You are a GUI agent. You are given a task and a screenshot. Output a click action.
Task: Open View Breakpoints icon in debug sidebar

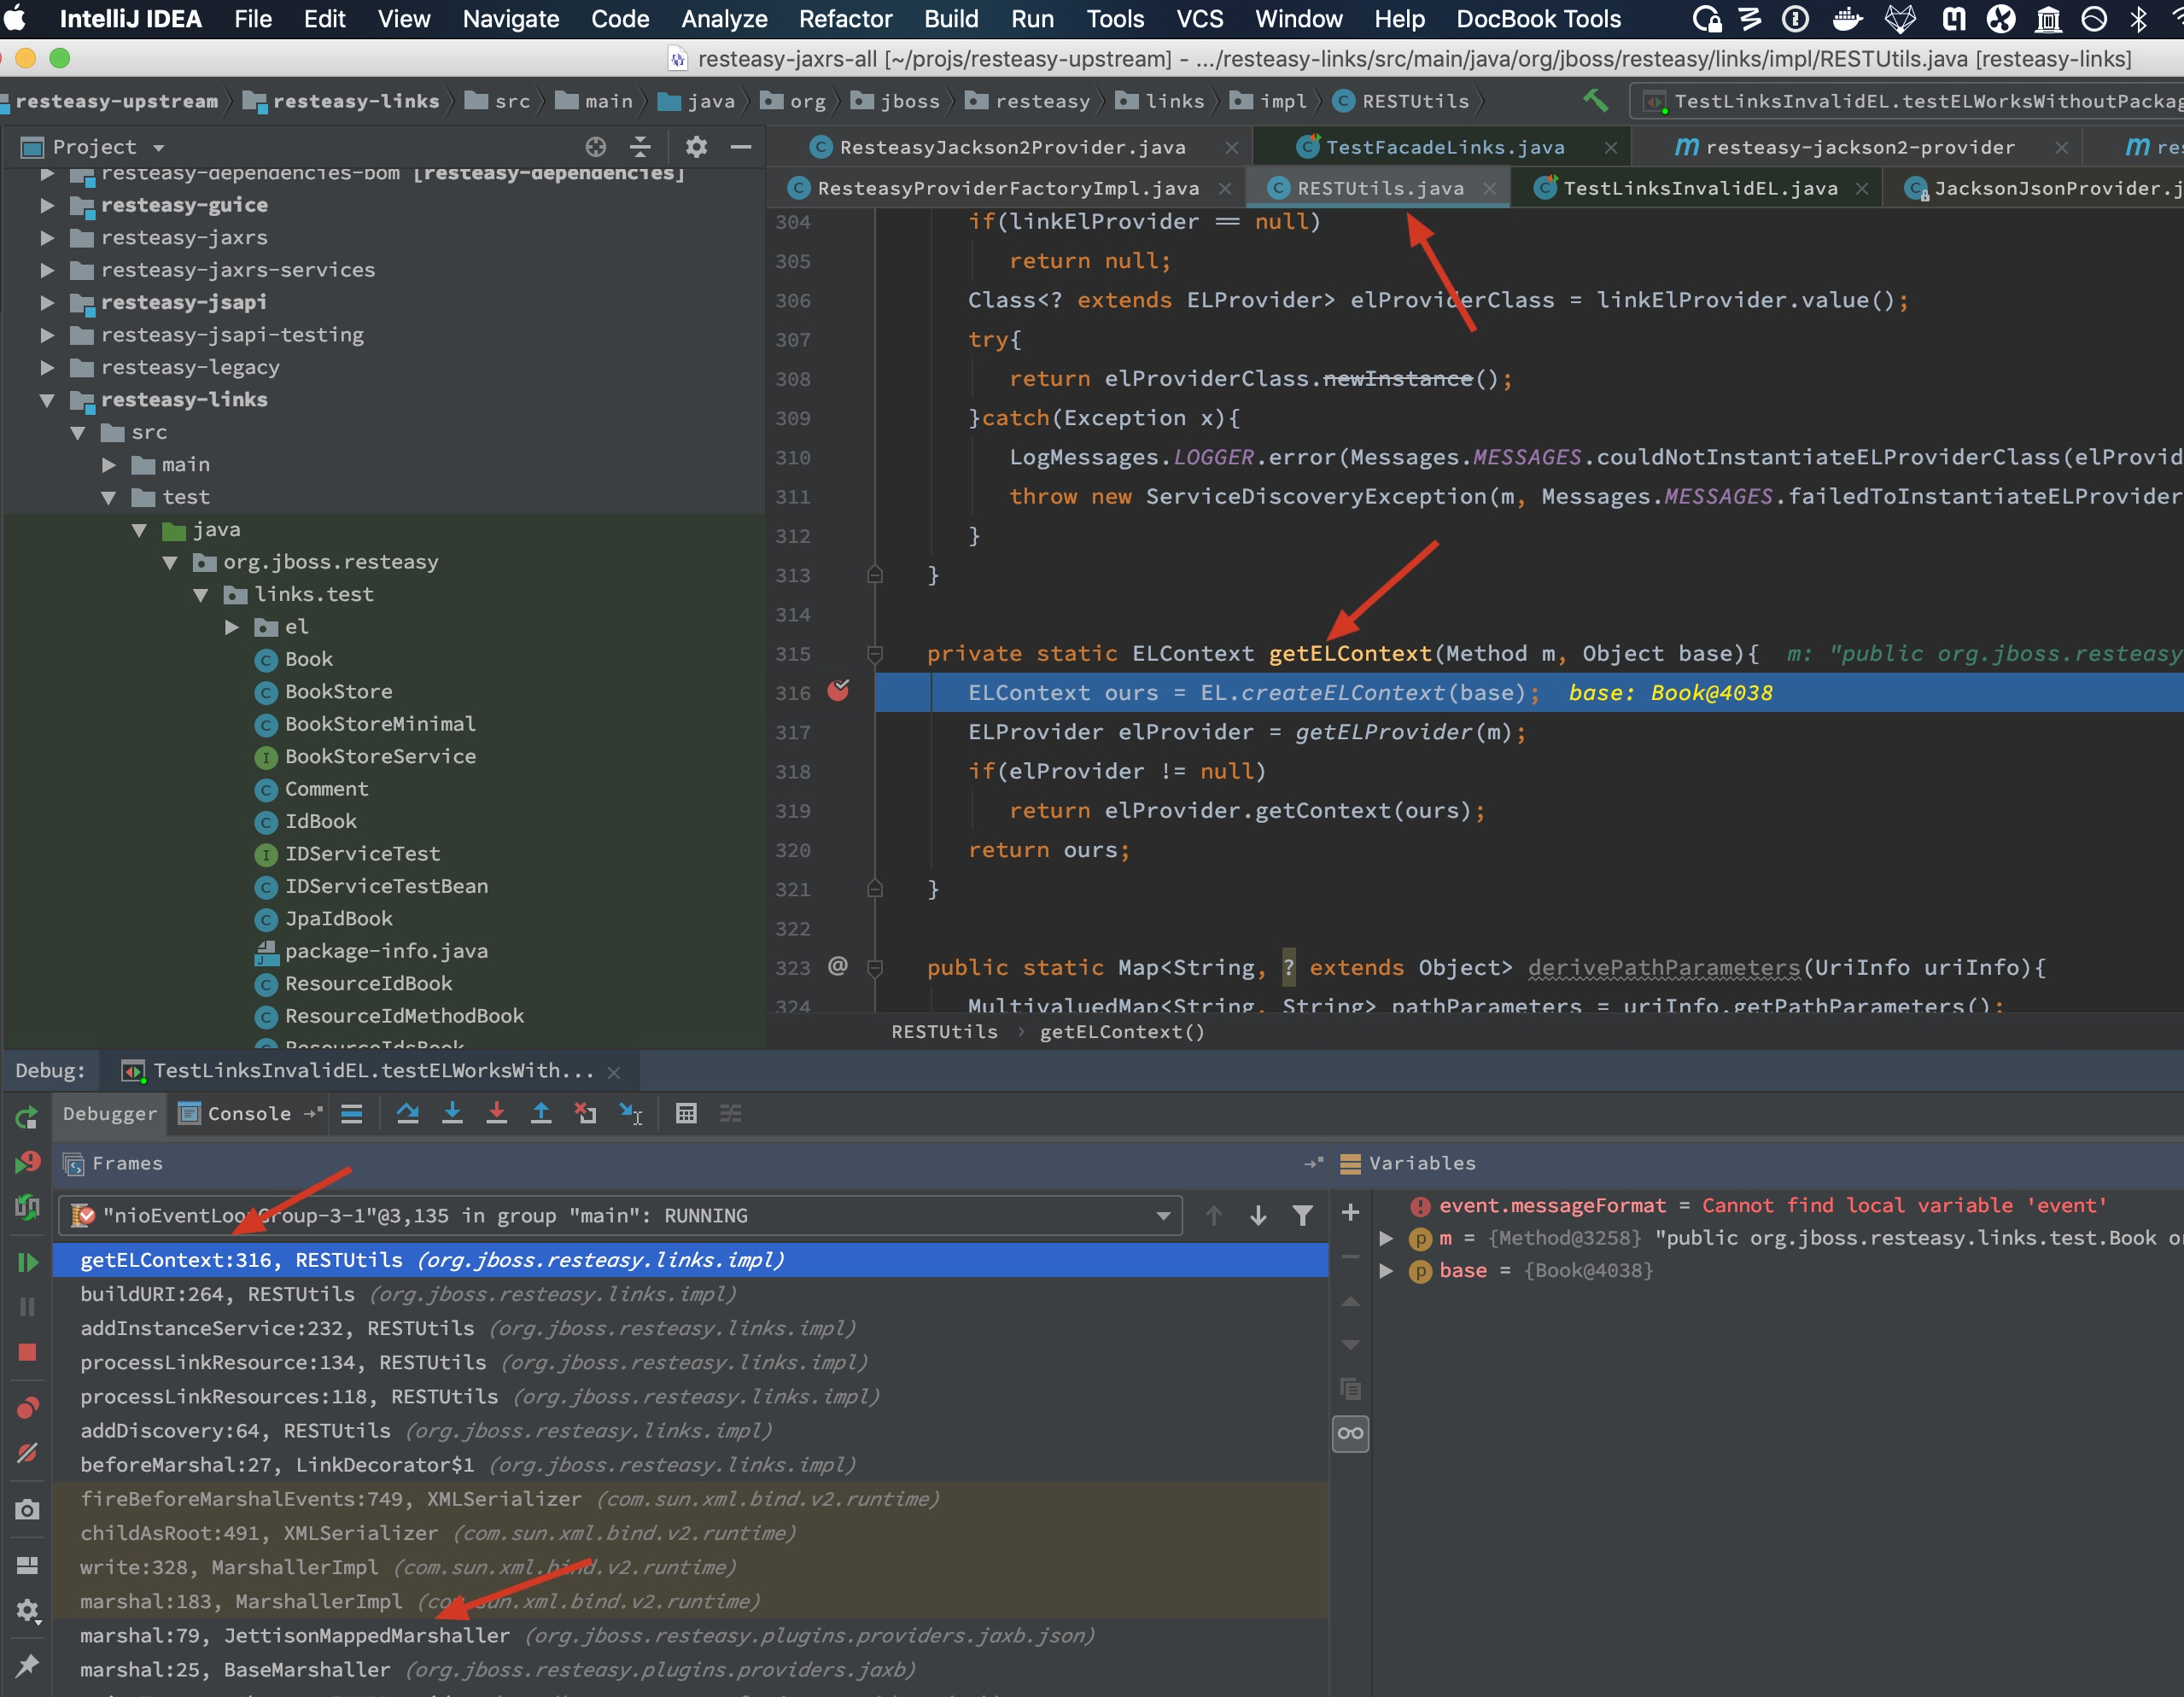27,1408
